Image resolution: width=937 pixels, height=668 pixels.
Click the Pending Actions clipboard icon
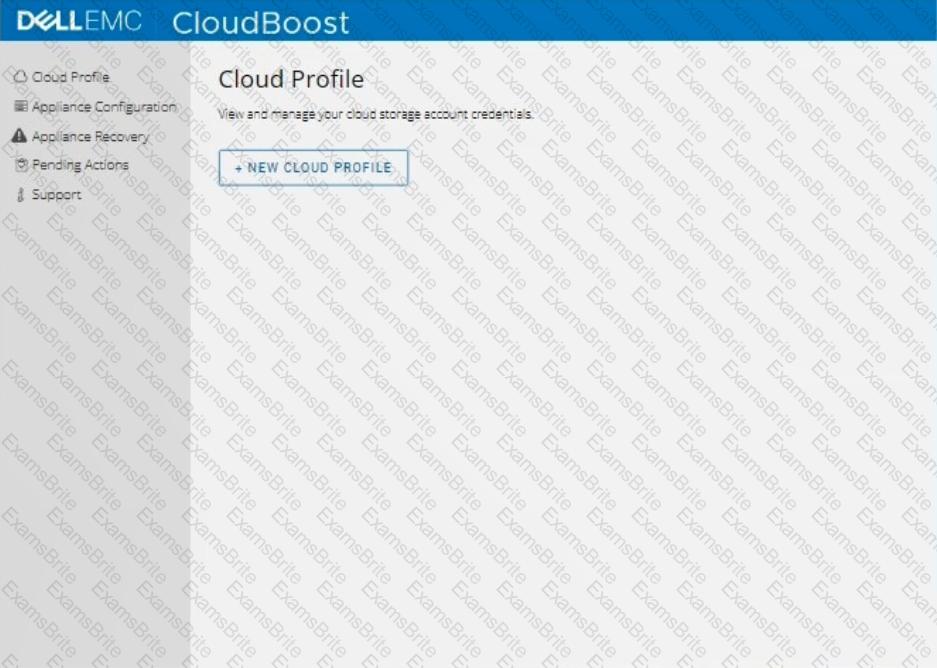tap(21, 165)
